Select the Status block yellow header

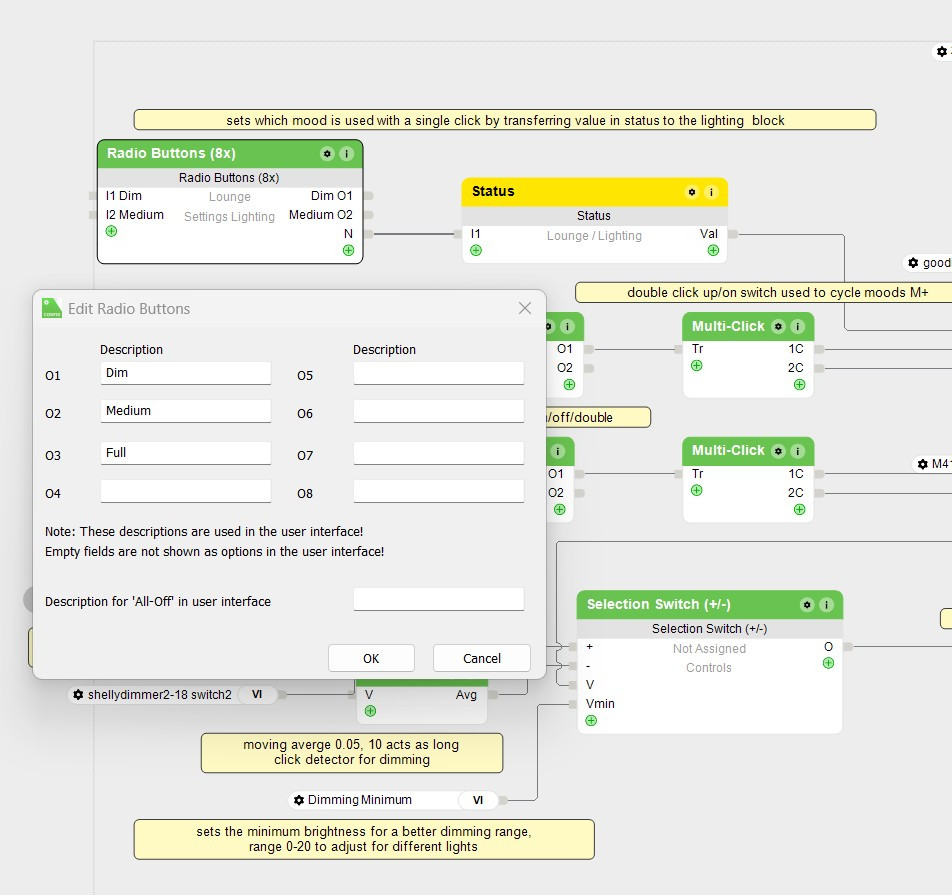(594, 192)
